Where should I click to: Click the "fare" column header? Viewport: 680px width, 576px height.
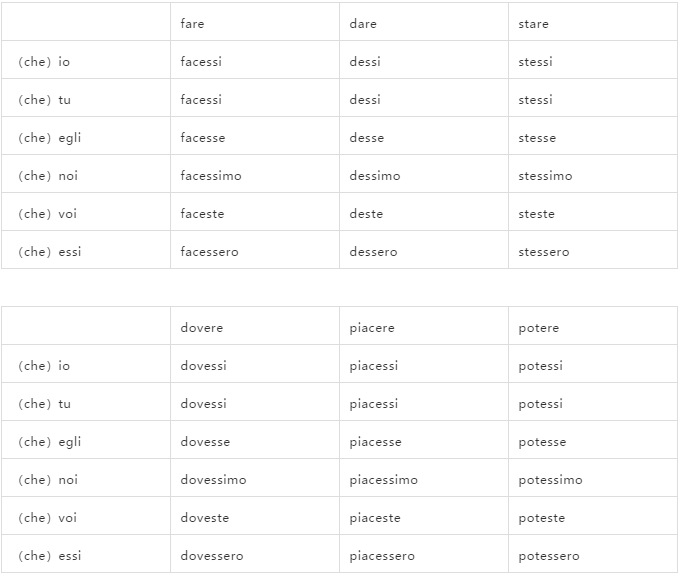(x=192, y=24)
